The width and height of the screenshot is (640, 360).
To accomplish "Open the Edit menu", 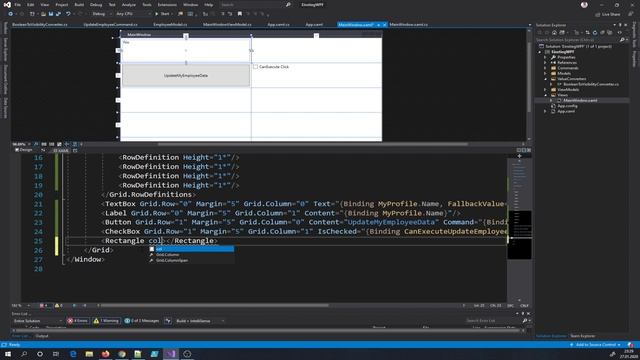I will coord(31,4).
